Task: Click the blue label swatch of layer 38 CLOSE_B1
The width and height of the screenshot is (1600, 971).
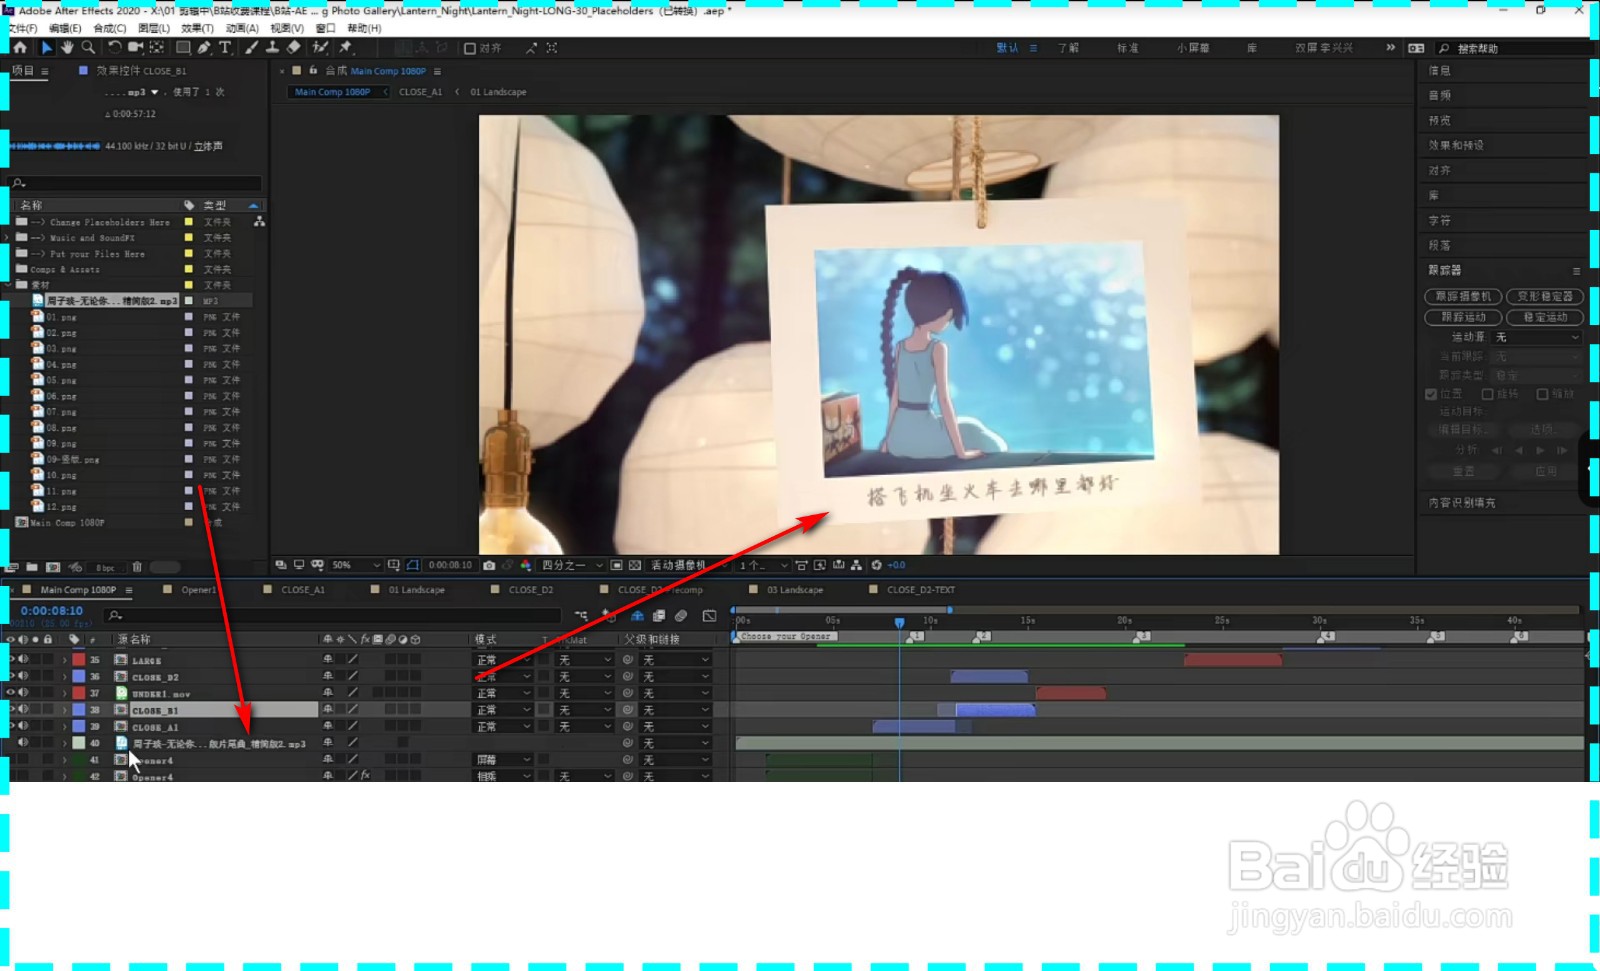Action: coord(78,710)
